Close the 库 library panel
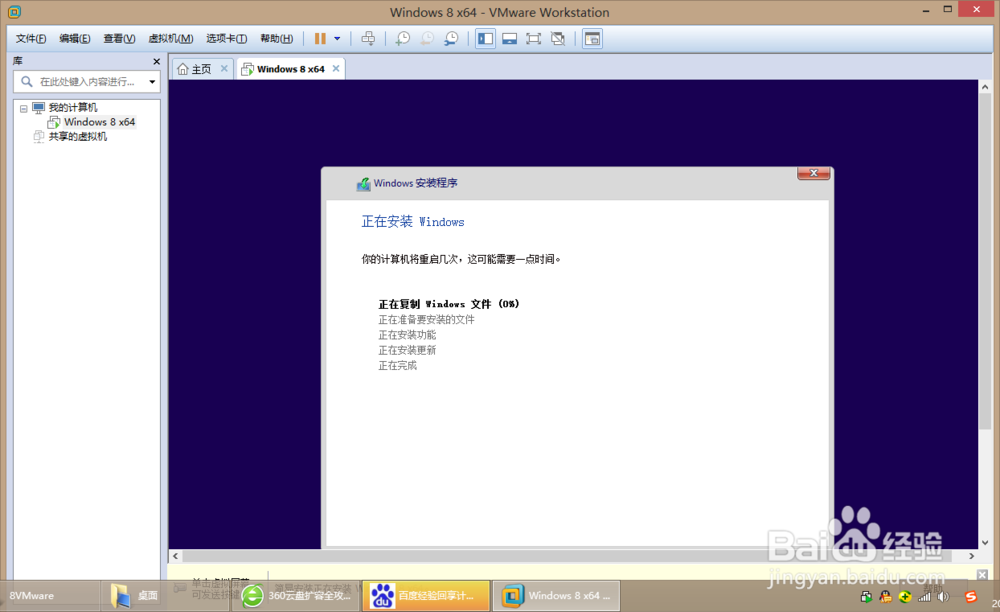The height and width of the screenshot is (612, 1000). coord(156,61)
